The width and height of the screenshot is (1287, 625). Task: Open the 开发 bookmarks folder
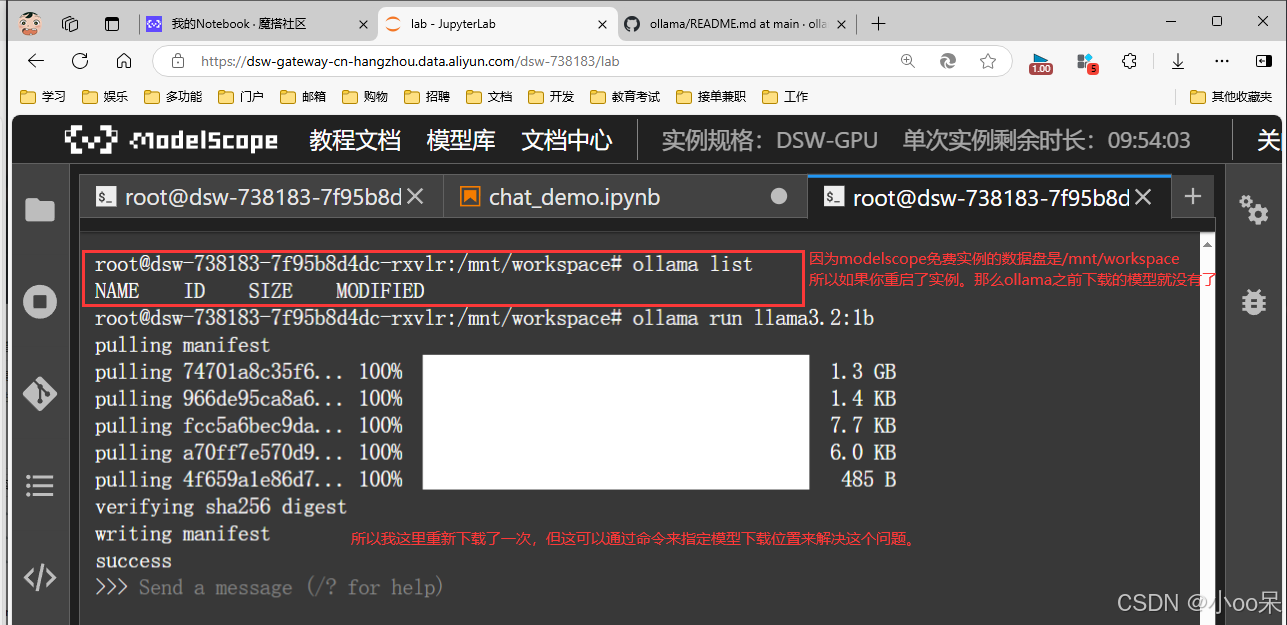point(551,97)
